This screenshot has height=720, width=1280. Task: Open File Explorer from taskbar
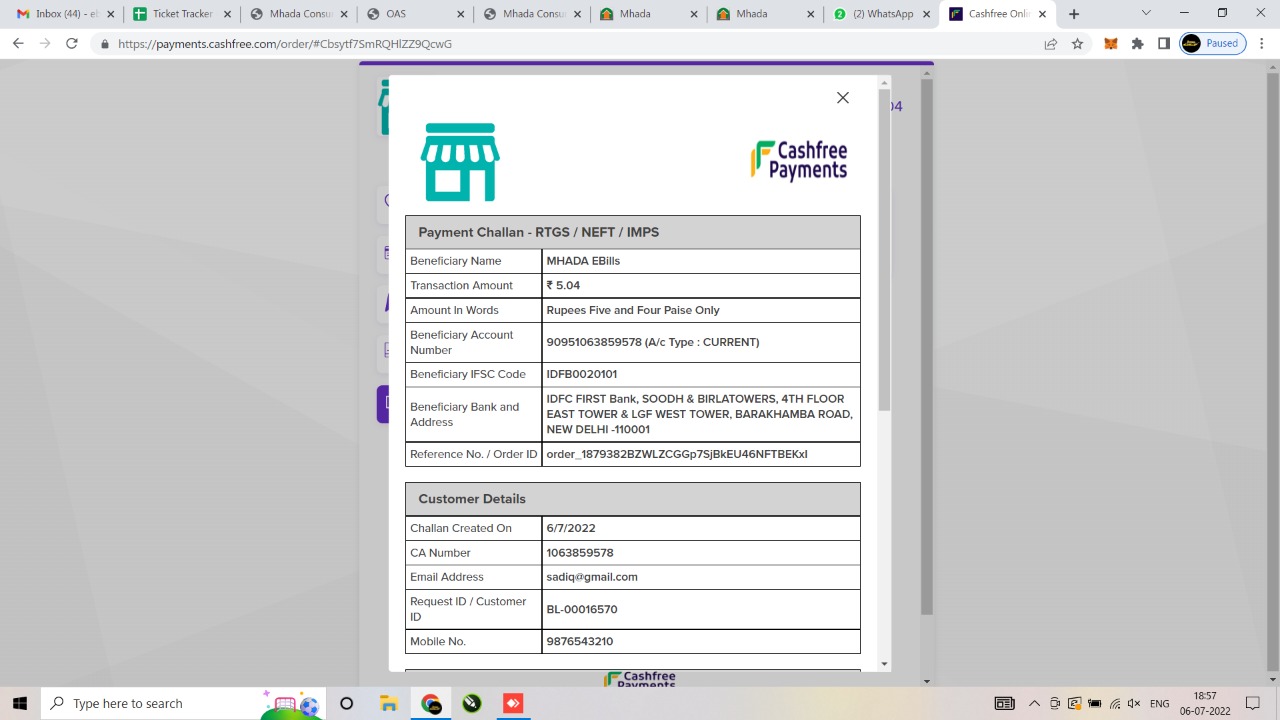[389, 703]
